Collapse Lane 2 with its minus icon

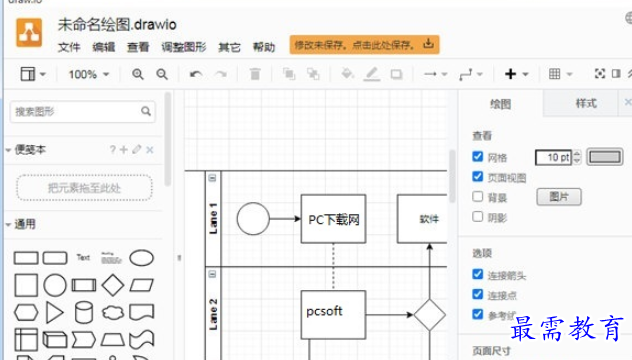(x=212, y=274)
